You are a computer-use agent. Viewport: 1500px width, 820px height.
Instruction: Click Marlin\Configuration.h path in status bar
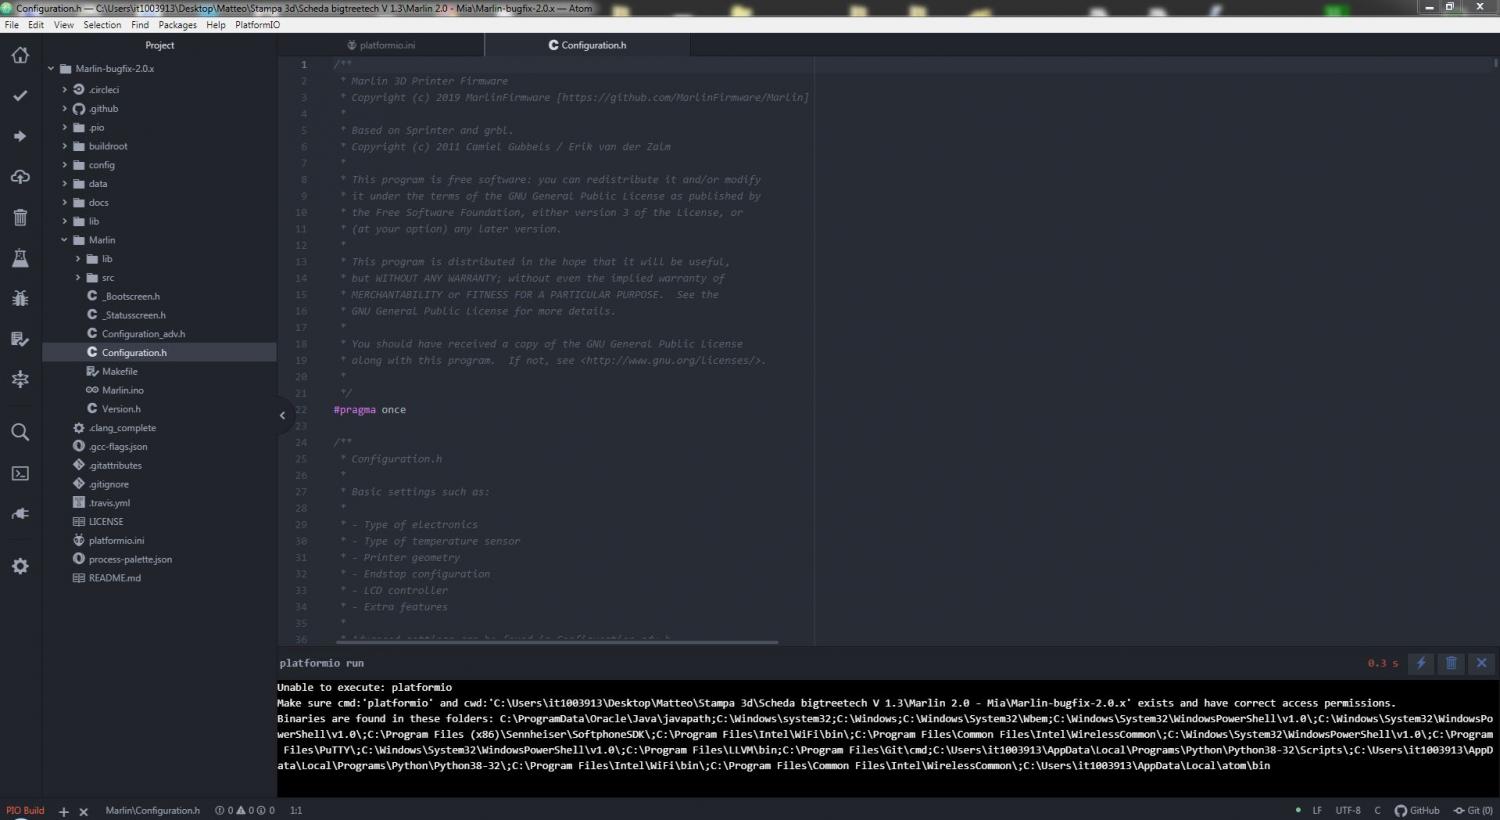tap(152, 811)
